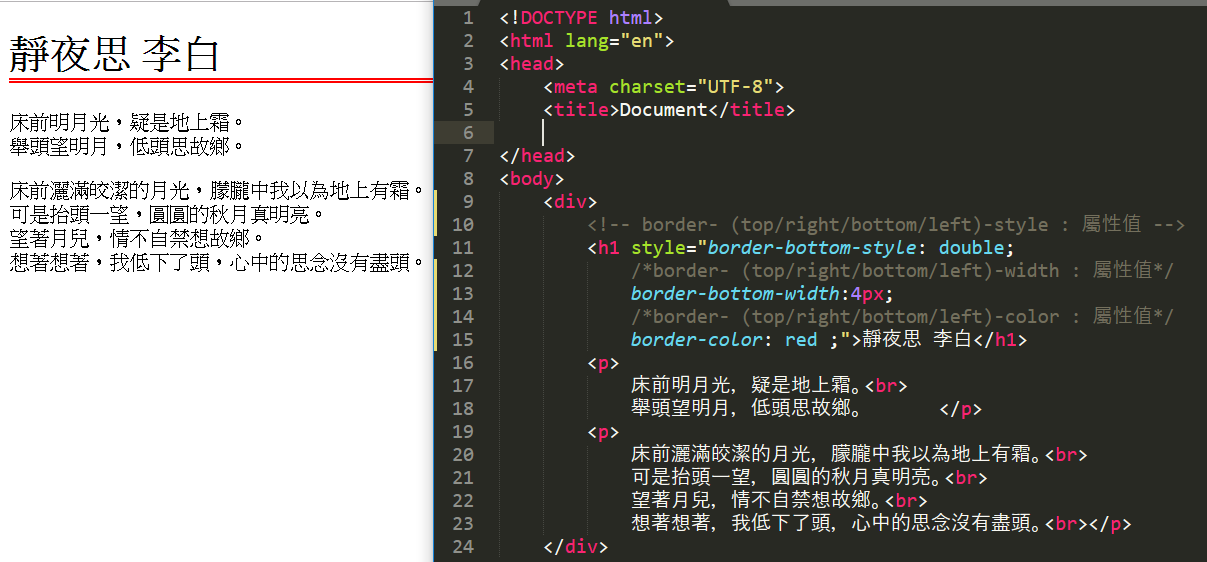1207x562 pixels.
Task: Click the "red" value of border-color
Action: (801, 340)
